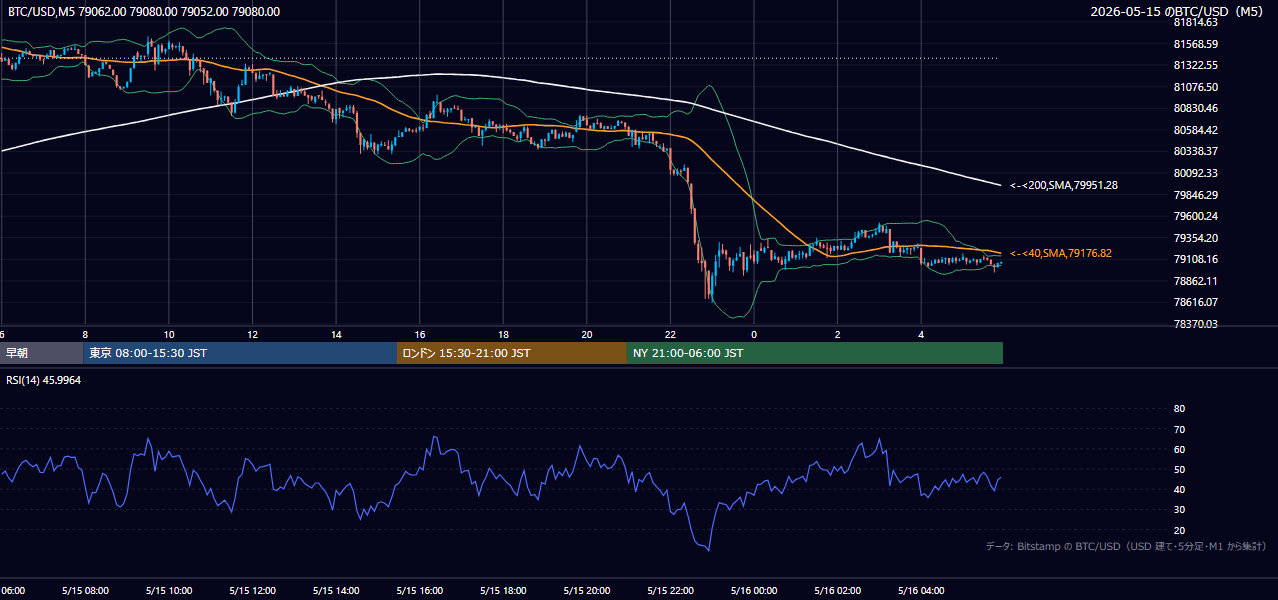
Task: Click the BTC/USD,M5 OHLC header text
Action: coord(144,12)
